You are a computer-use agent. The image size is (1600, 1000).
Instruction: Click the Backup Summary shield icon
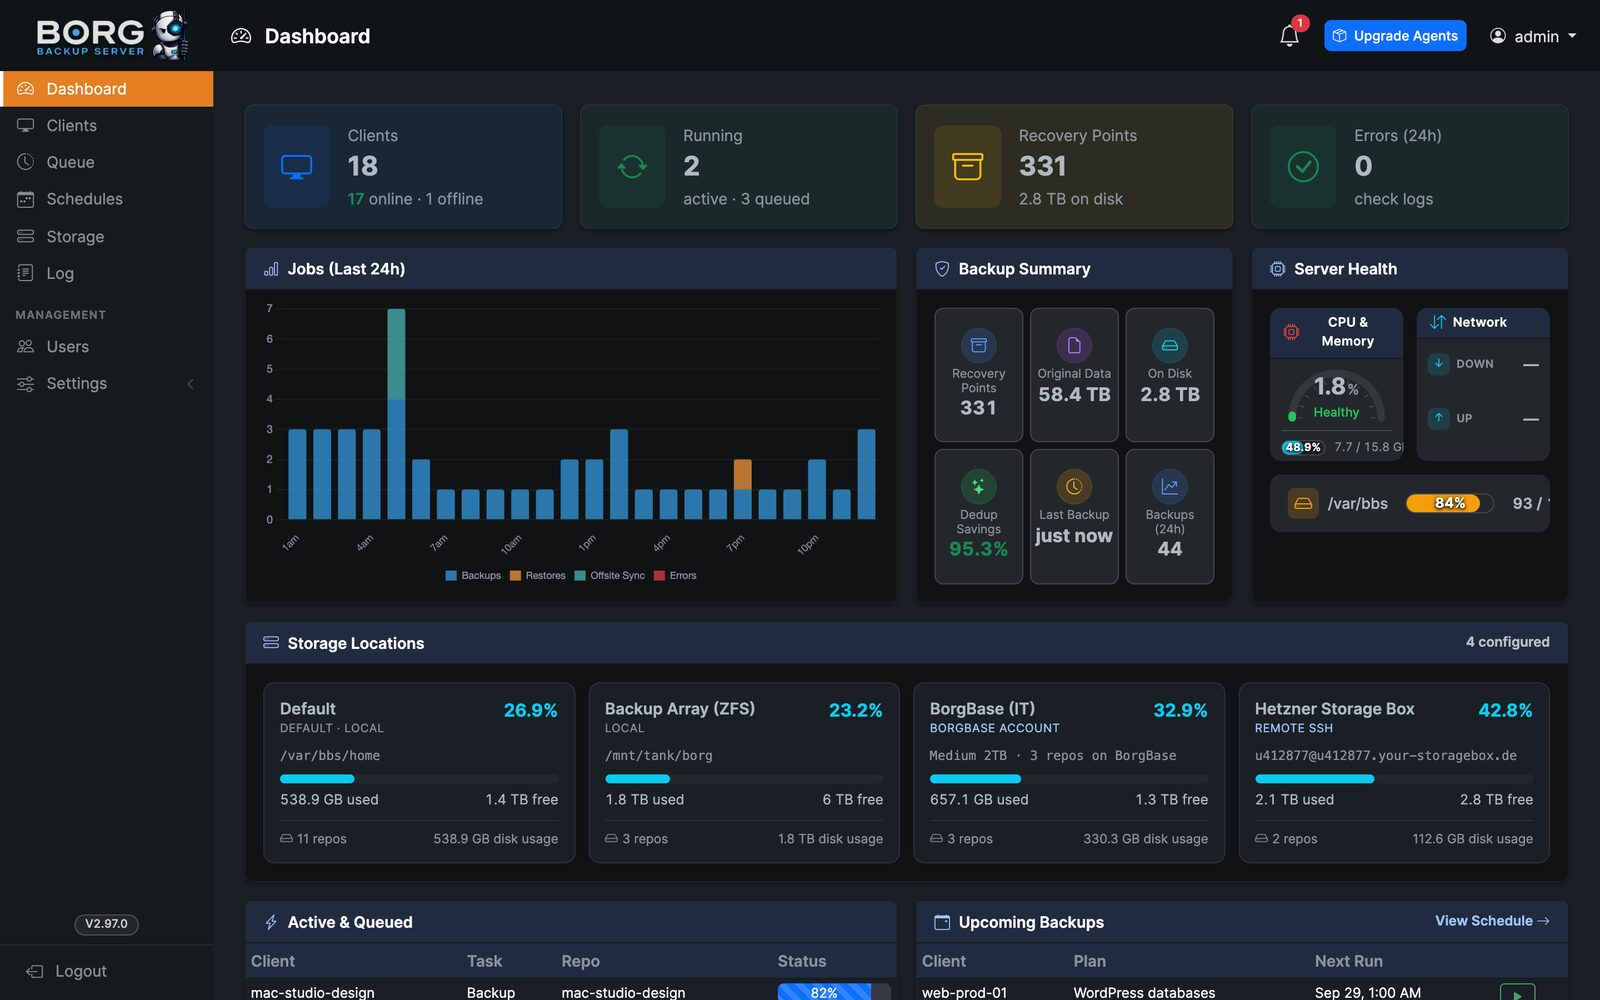tap(941, 269)
